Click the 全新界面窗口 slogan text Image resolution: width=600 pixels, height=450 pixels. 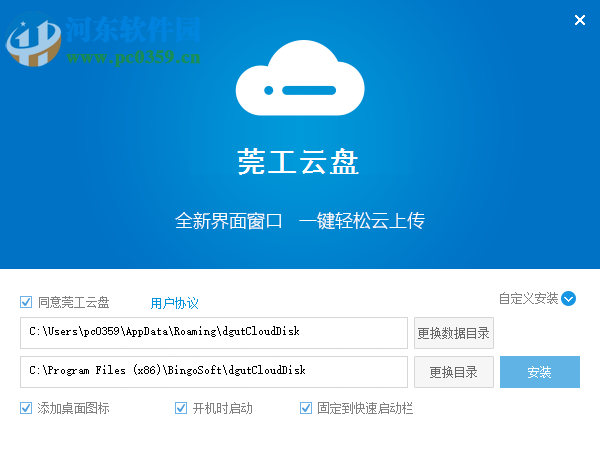pos(228,221)
